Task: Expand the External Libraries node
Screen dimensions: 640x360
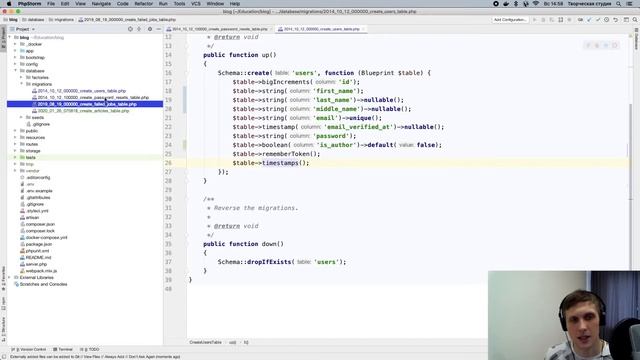Action: pos(10,277)
